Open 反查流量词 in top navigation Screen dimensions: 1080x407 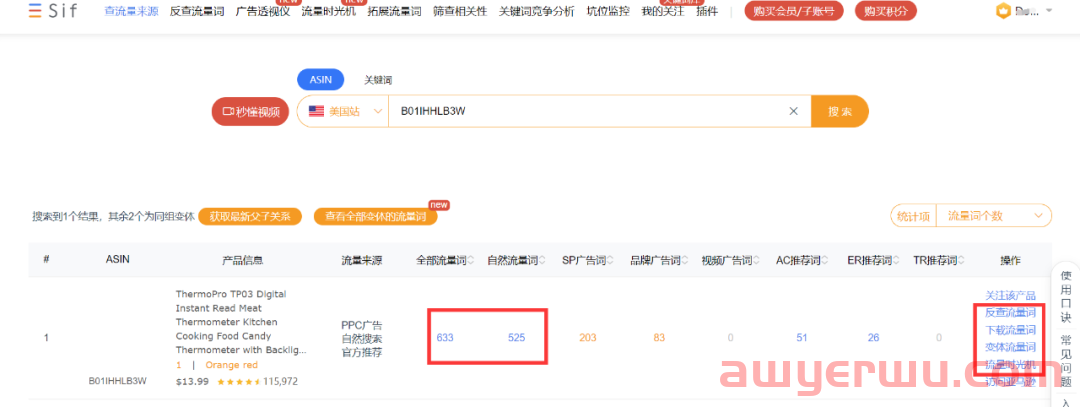coord(197,12)
